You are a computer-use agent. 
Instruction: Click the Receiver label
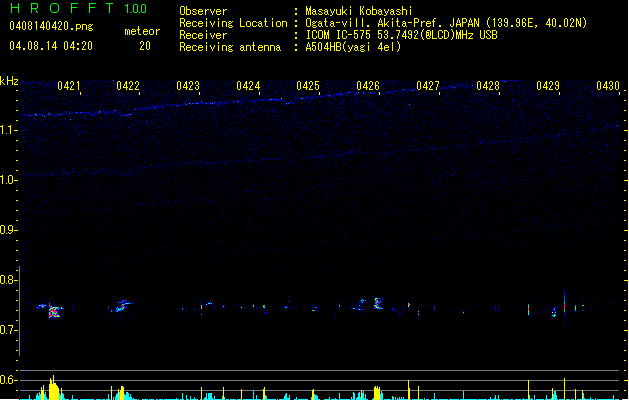click(203, 35)
